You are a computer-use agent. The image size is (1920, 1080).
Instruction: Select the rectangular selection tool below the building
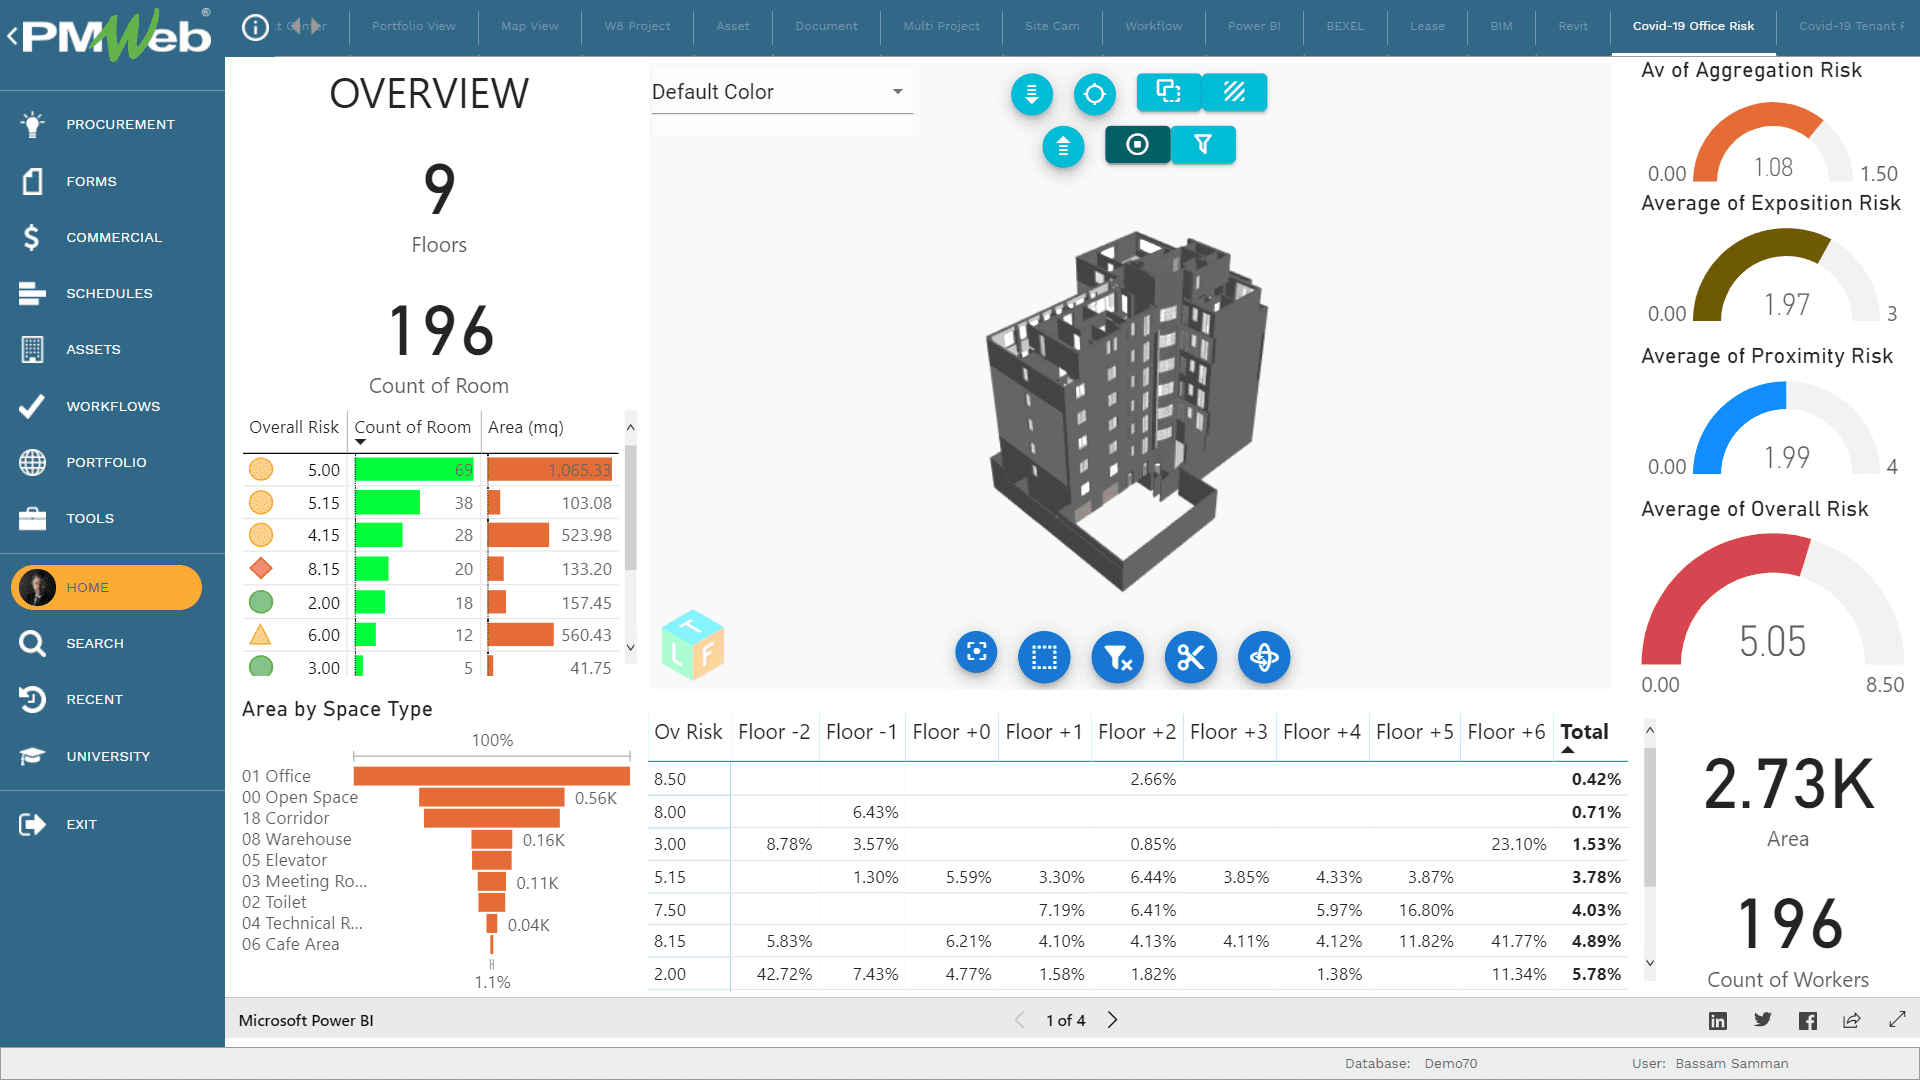tap(1044, 657)
